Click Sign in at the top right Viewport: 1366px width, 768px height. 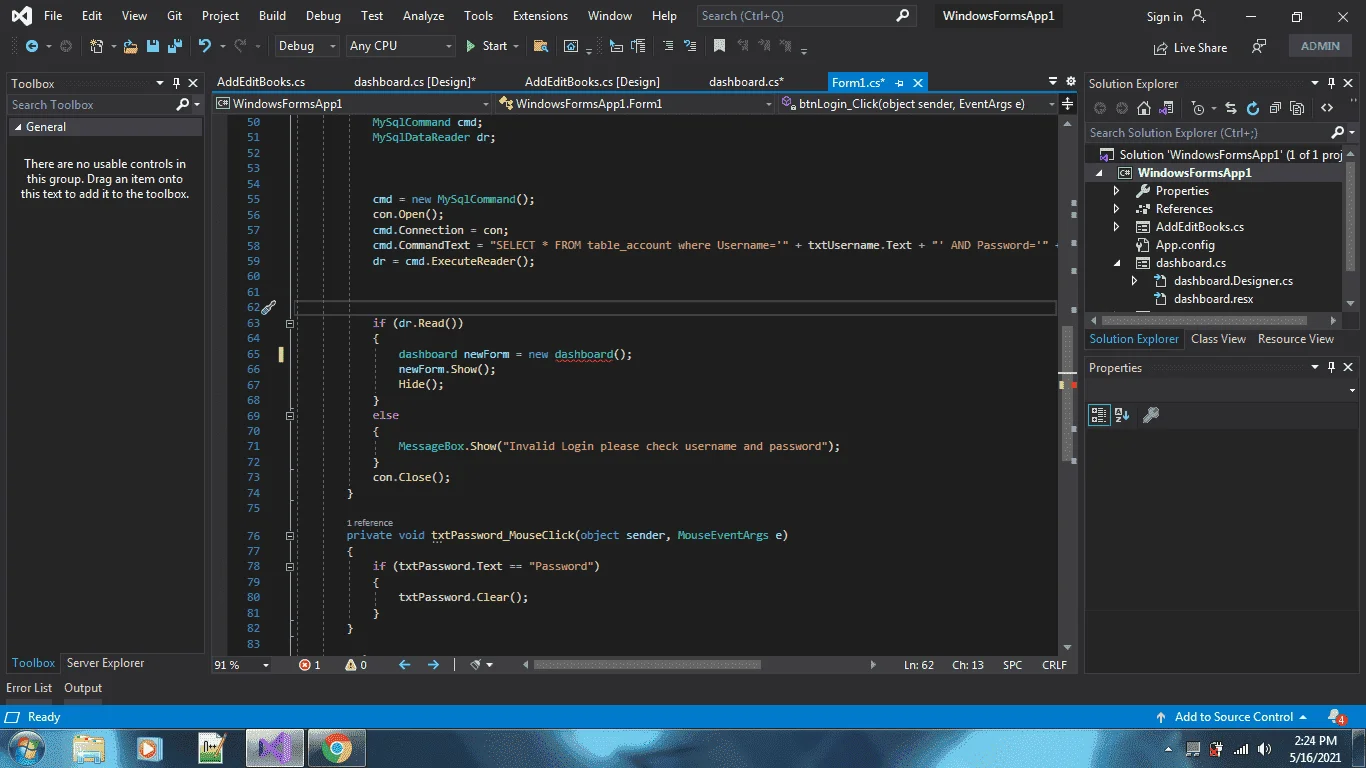tap(1176, 16)
